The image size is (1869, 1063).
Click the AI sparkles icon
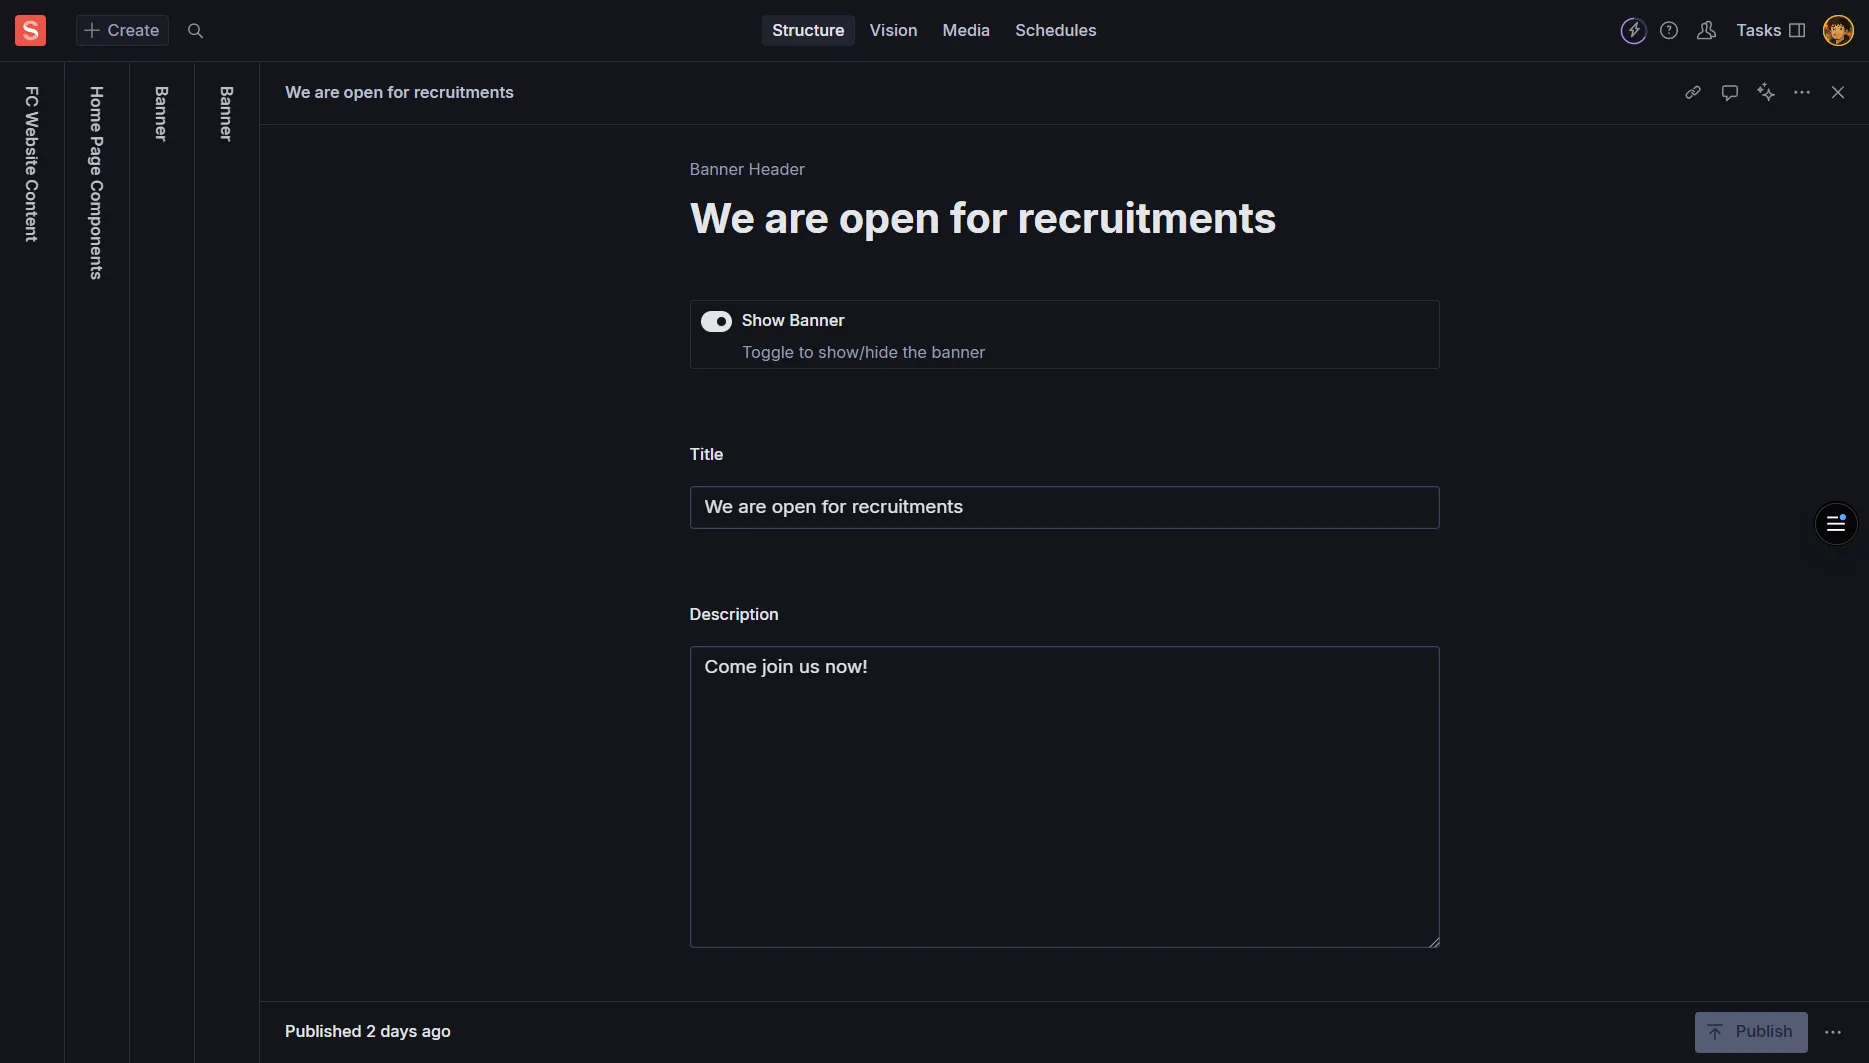coord(1766,93)
